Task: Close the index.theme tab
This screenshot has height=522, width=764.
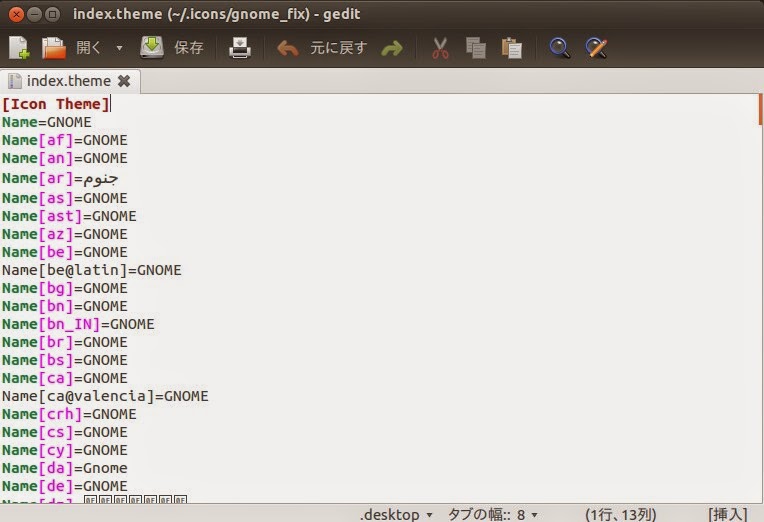Action: pos(124,81)
